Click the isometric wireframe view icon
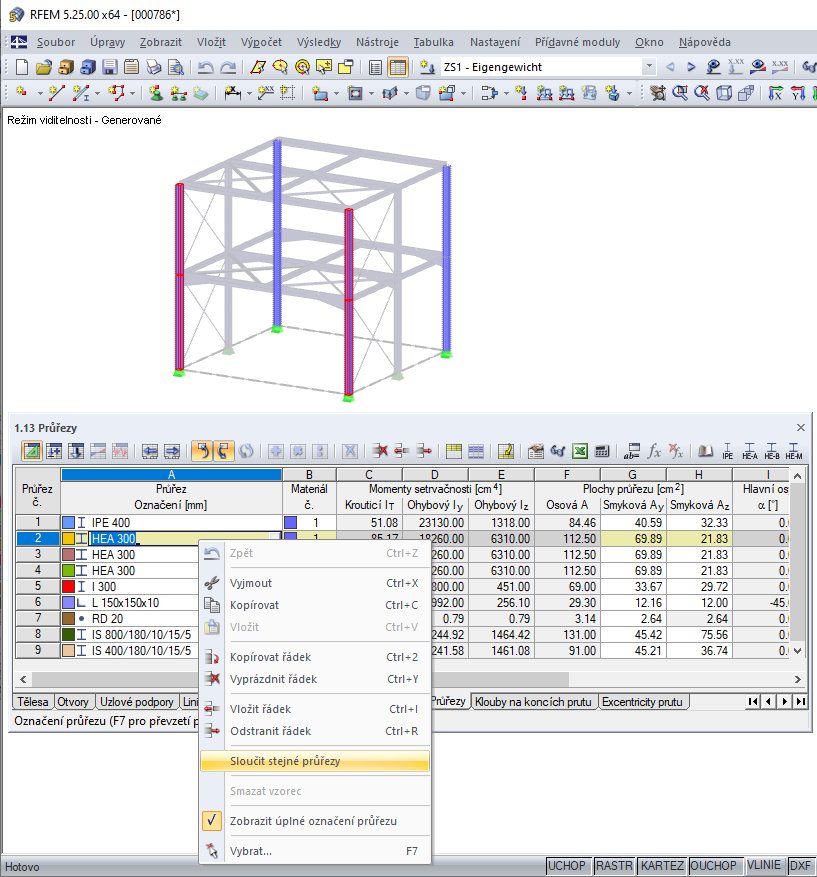 tap(724, 93)
